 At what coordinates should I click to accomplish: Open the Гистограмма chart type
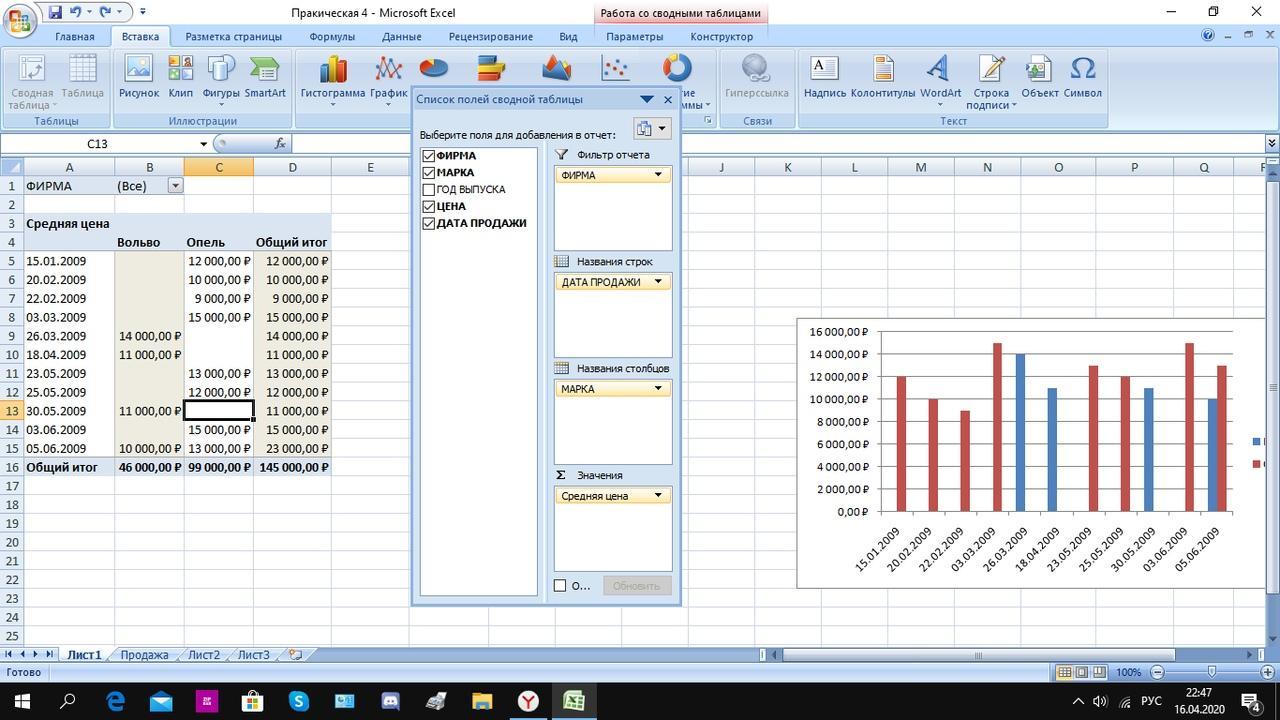pos(332,77)
